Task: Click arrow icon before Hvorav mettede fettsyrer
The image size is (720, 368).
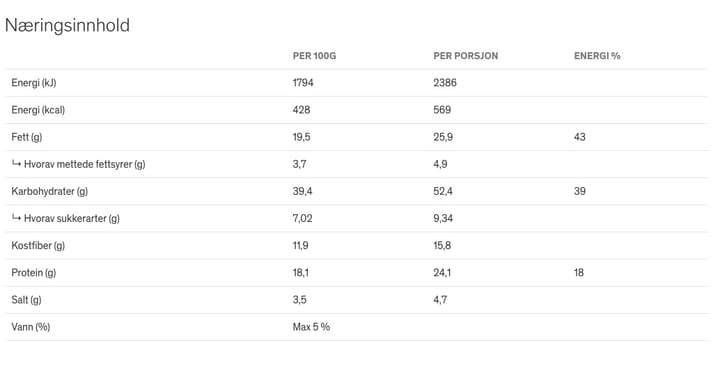Action: pos(16,164)
